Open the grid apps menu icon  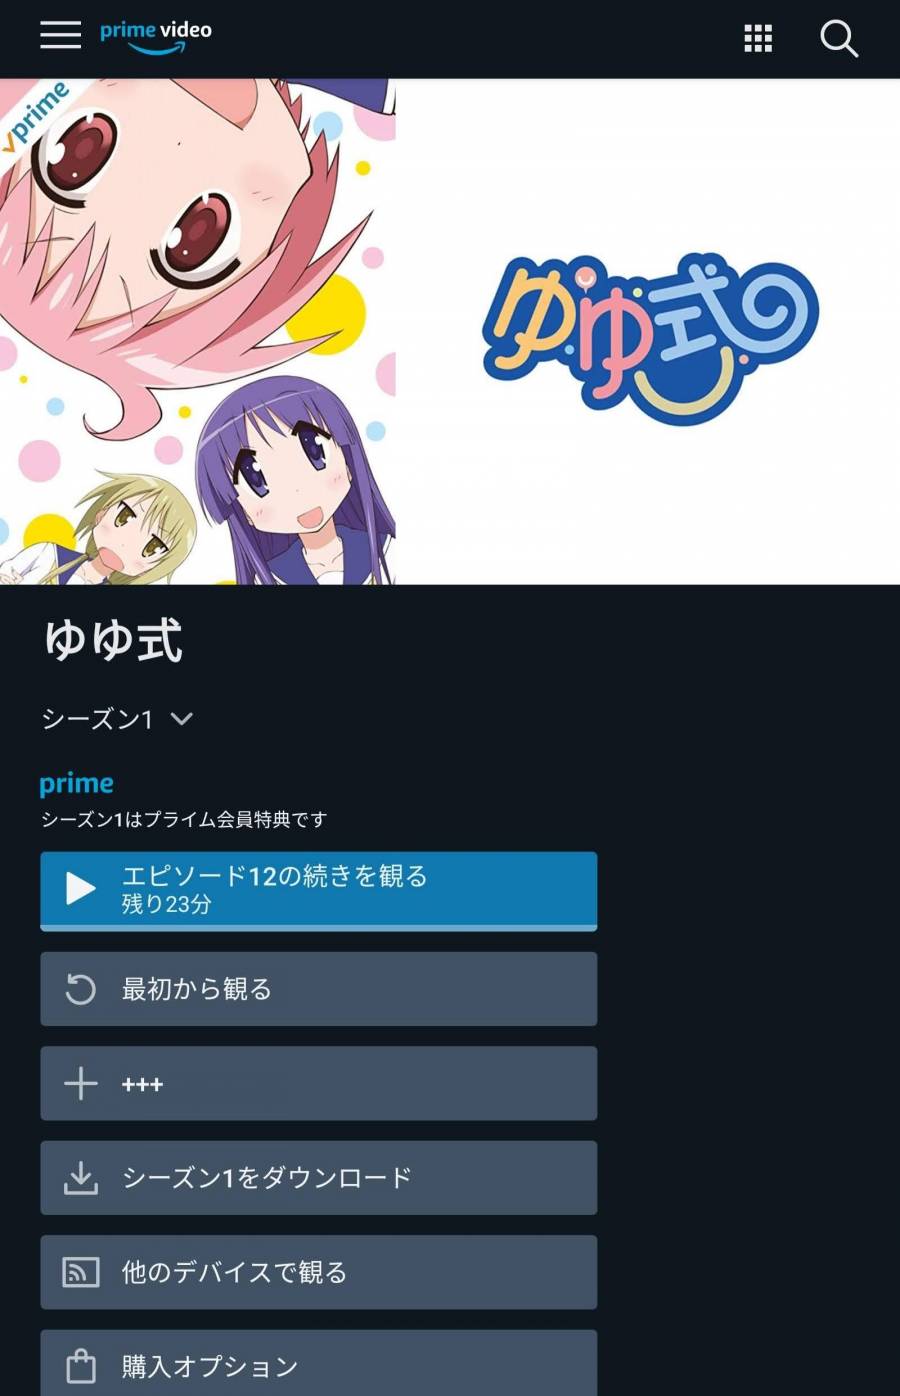[758, 39]
